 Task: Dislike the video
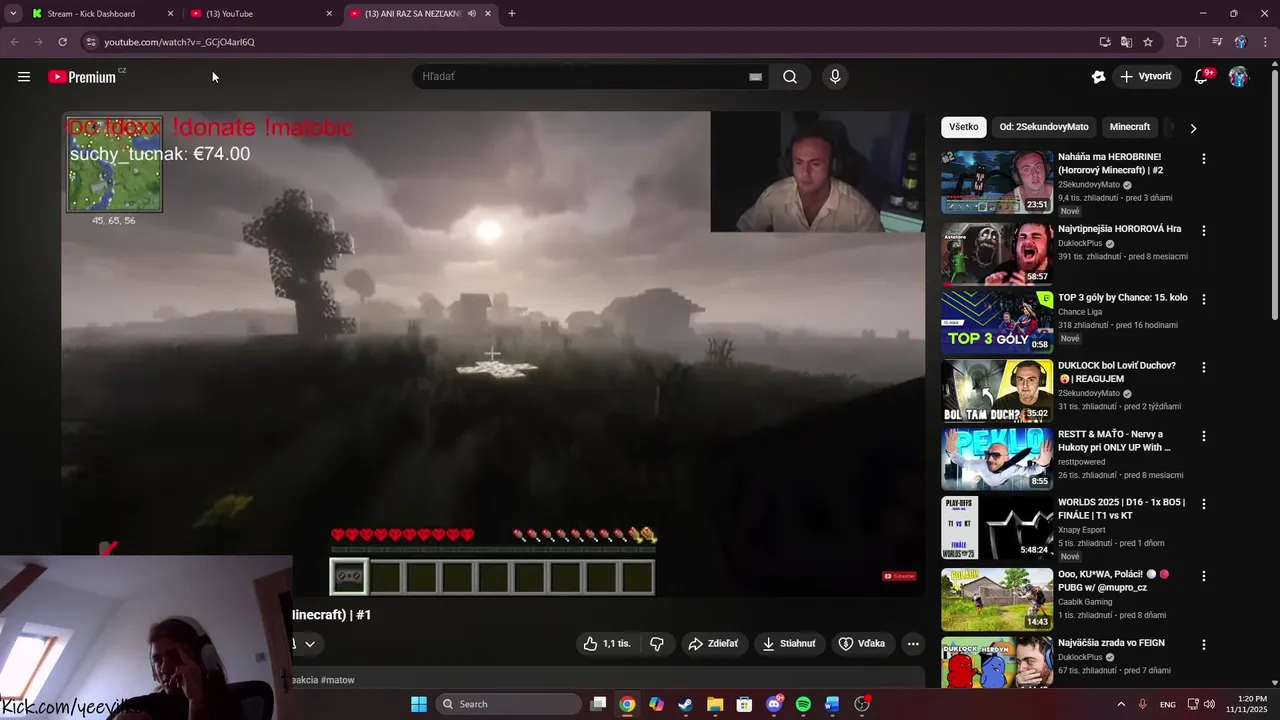[x=657, y=644]
